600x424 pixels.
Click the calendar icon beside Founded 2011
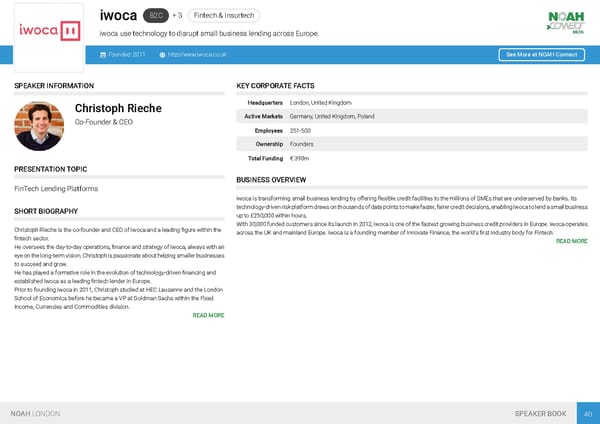pyautogui.click(x=104, y=54)
